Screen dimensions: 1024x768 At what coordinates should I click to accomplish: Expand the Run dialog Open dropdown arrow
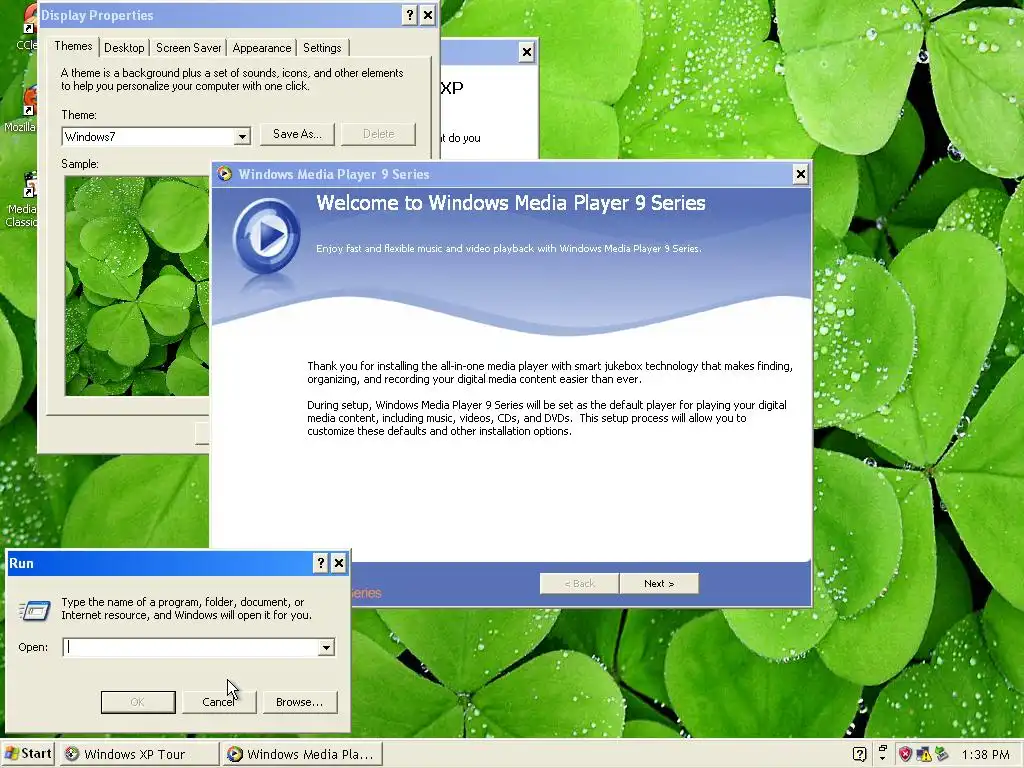click(326, 647)
